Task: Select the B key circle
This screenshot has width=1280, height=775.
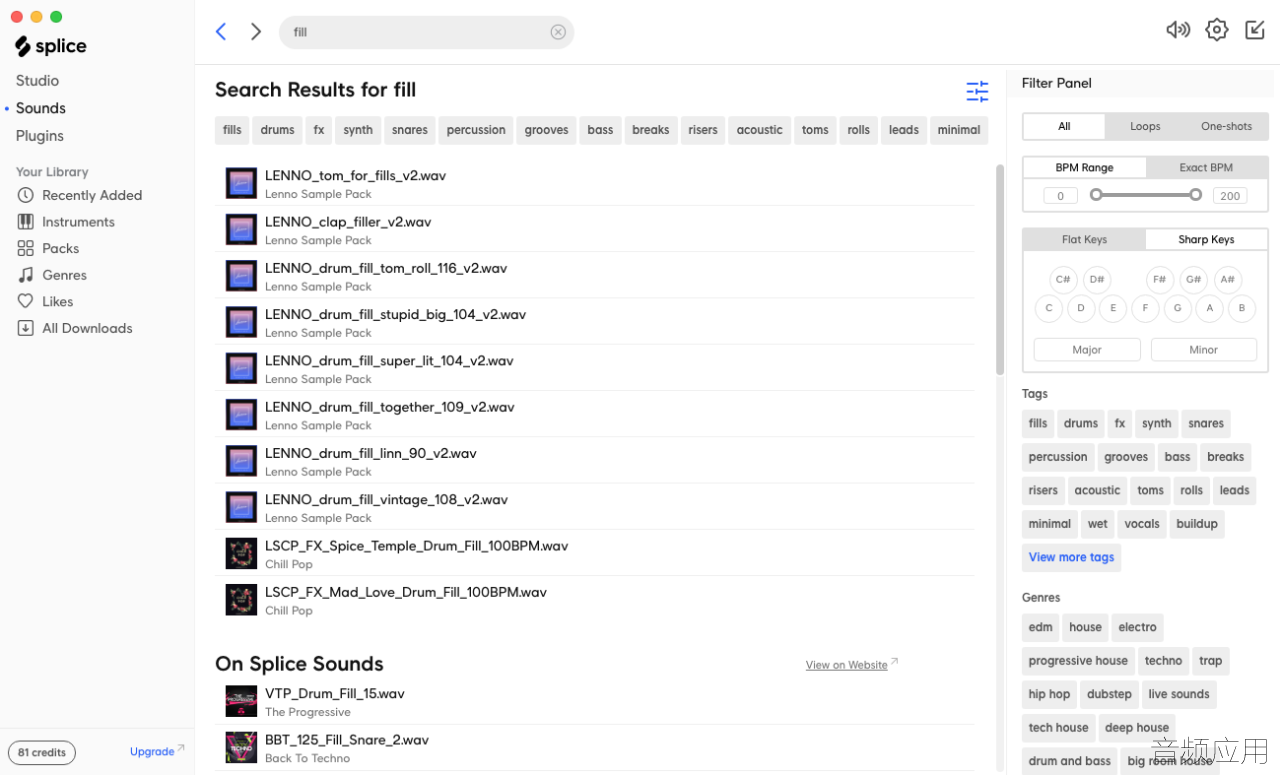Action: pyautogui.click(x=1242, y=308)
